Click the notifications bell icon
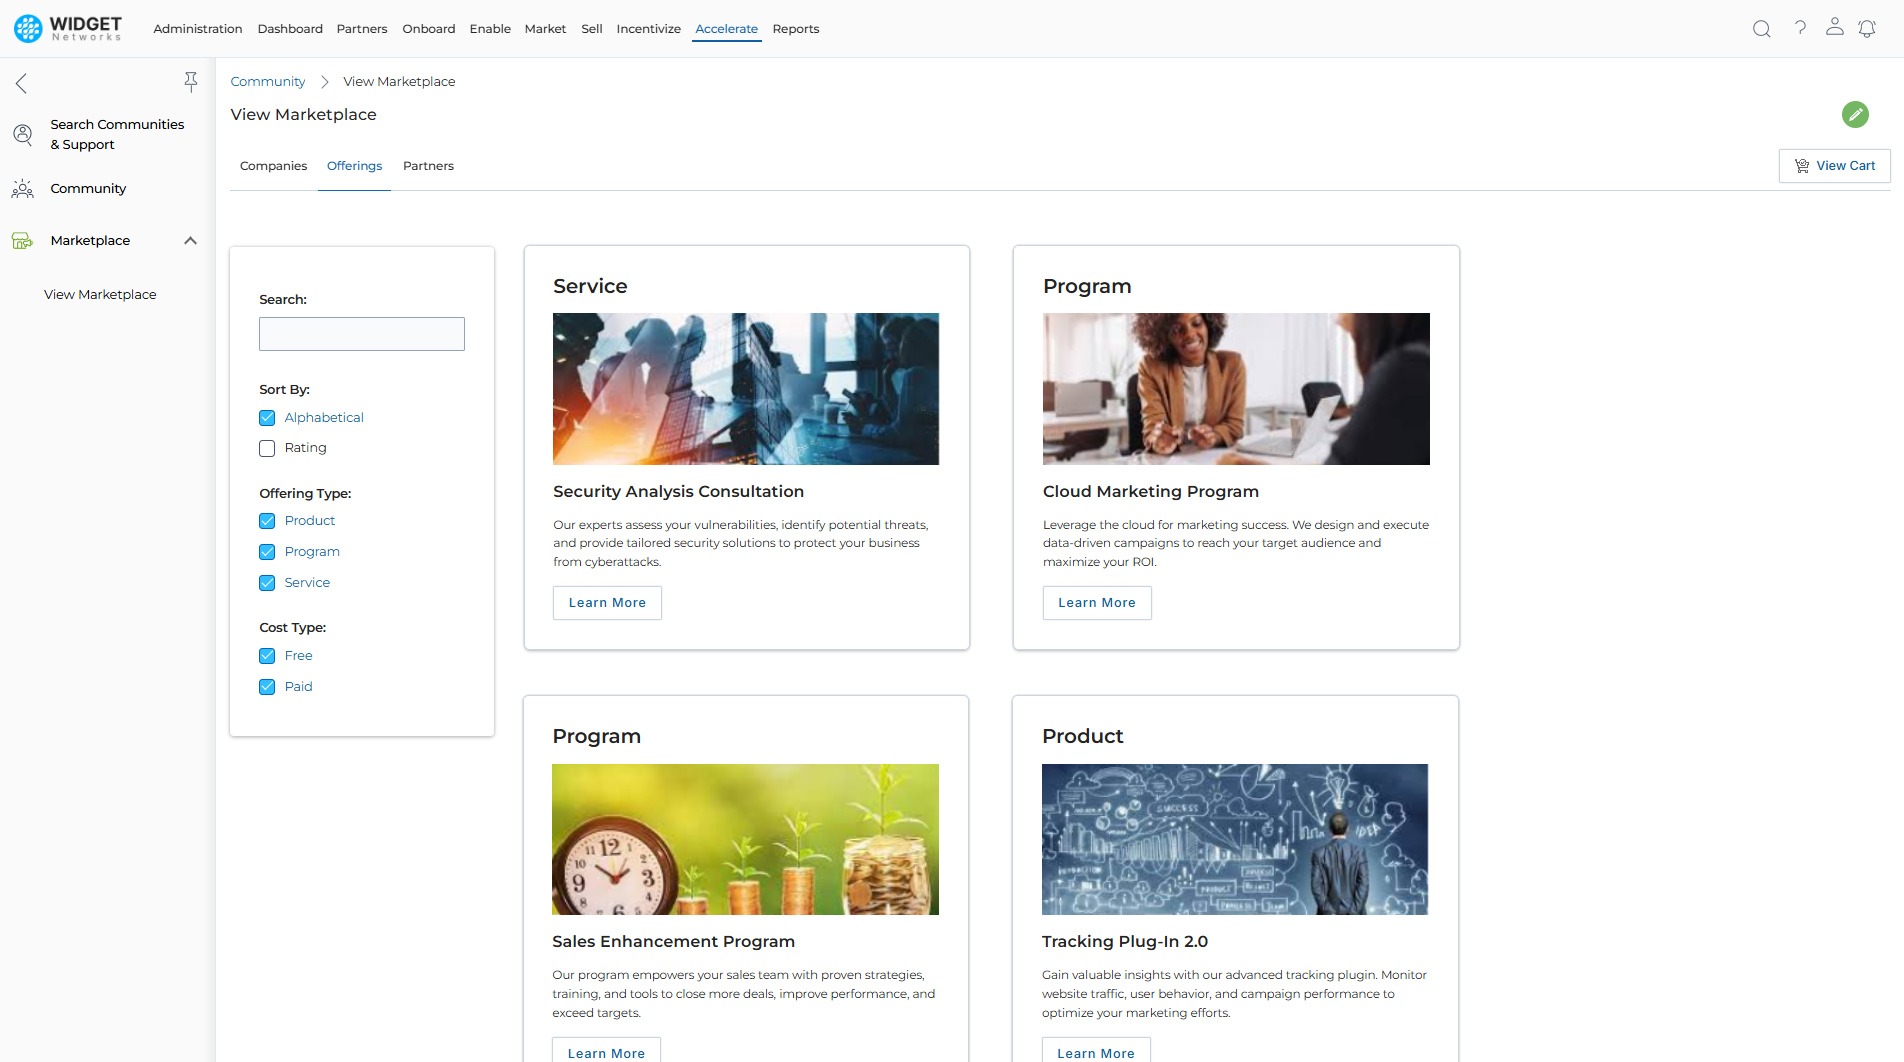The height and width of the screenshot is (1062, 1904). pyautogui.click(x=1867, y=29)
